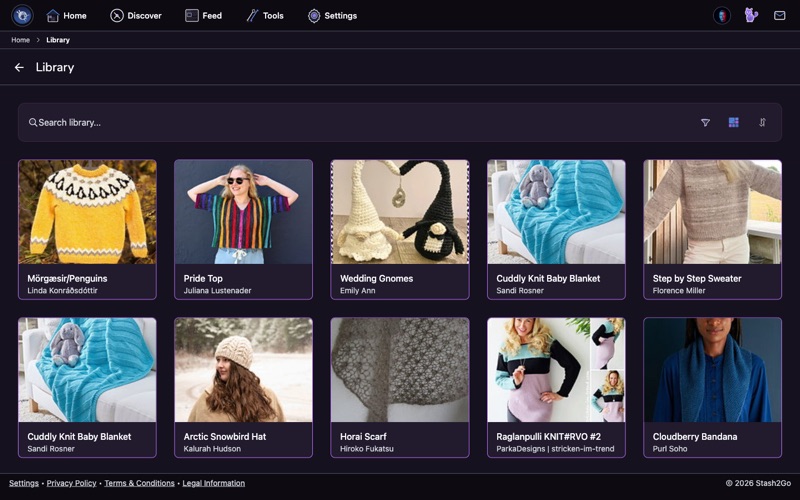Open the Tools menu item
The image size is (800, 500).
[265, 16]
